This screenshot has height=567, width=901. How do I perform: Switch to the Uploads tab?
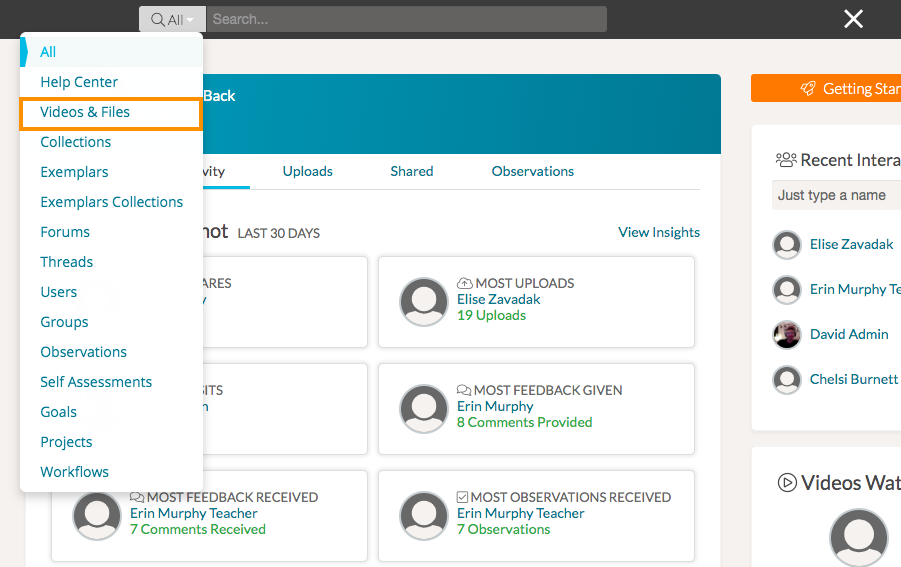(x=307, y=171)
